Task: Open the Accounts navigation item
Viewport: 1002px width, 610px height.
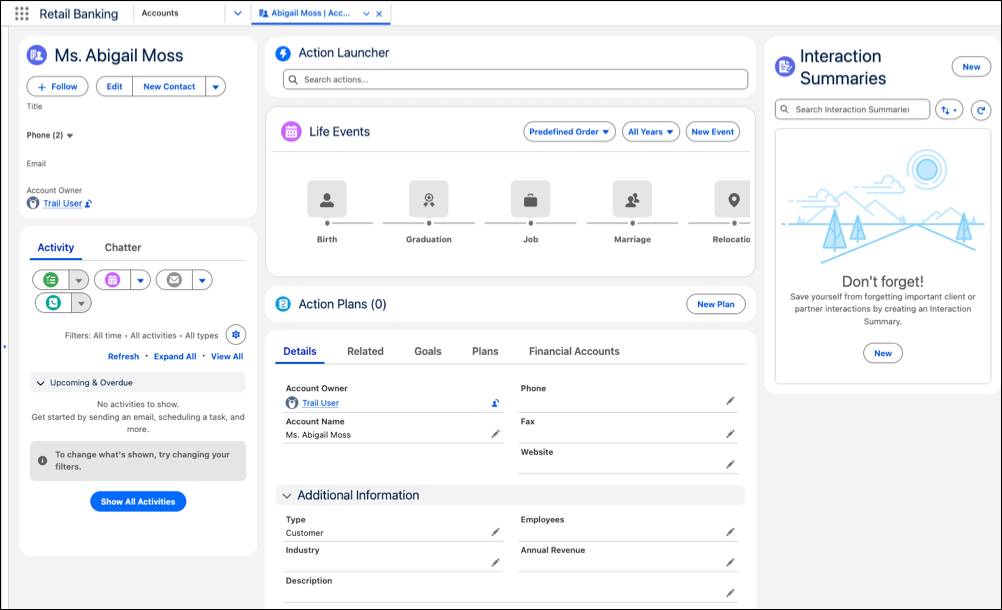Action: (160, 13)
